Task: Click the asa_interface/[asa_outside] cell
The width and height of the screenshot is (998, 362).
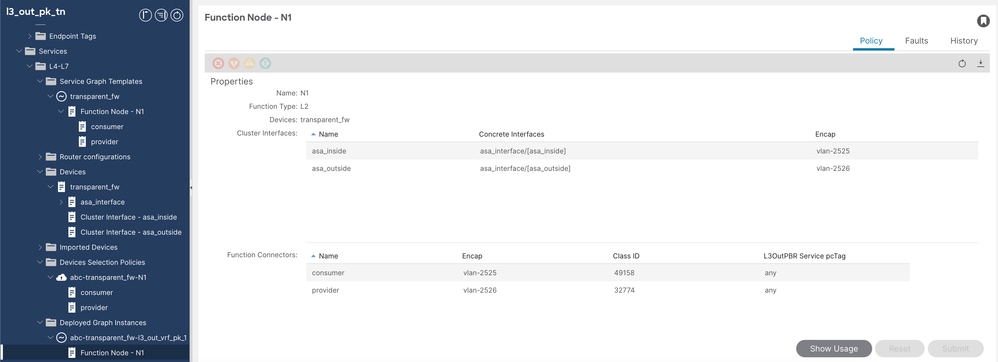Action: pyautogui.click(x=525, y=169)
